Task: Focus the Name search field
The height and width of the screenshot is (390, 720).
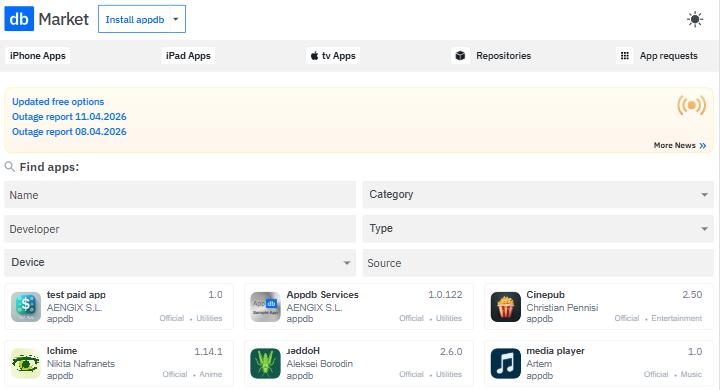Action: (180, 194)
